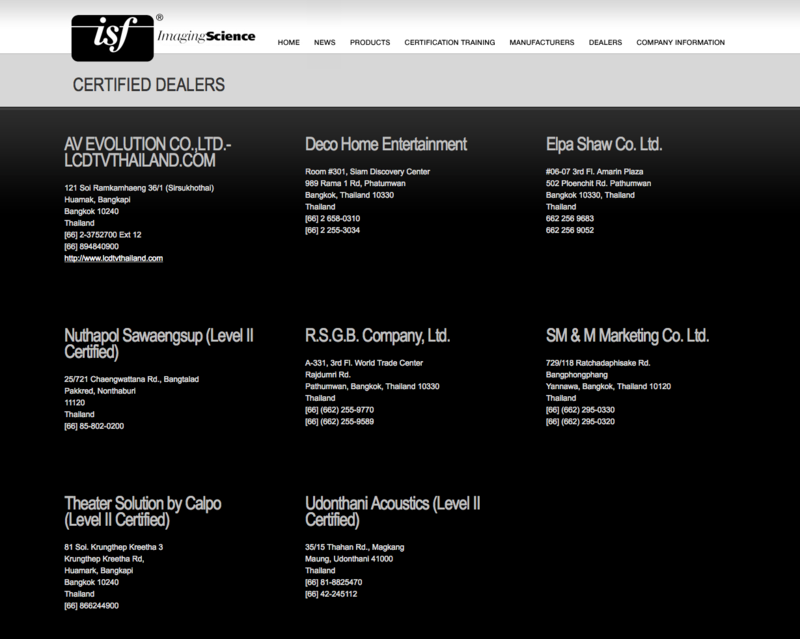Select A-331, 3rd Fl. World Trade Center
The height and width of the screenshot is (639, 800).
(364, 363)
